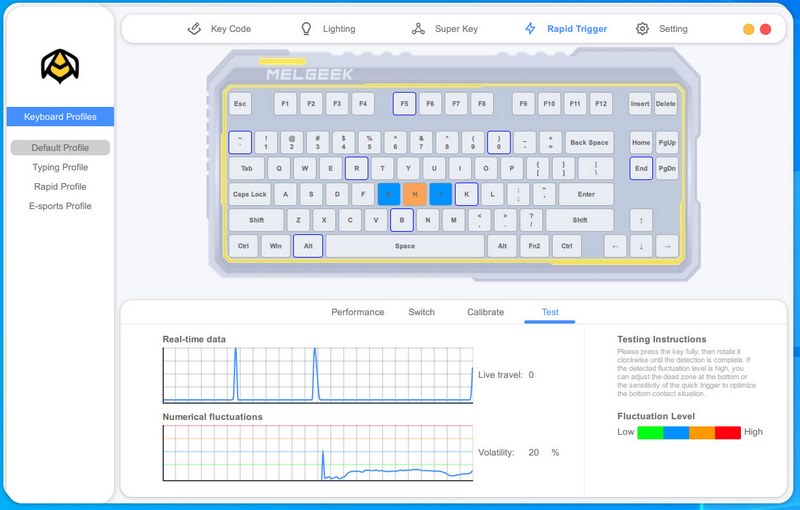
Task: Go to the Calibrate sub-tab
Action: pos(485,312)
